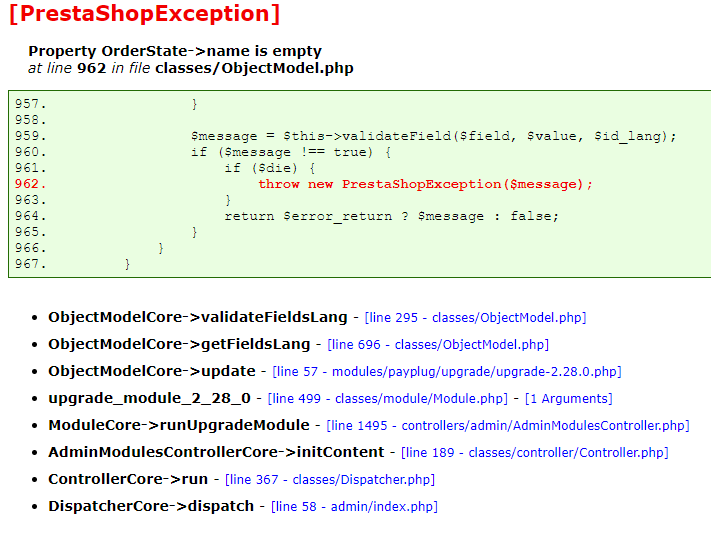Open the line 499 classes/module/Module.php link

388,399
